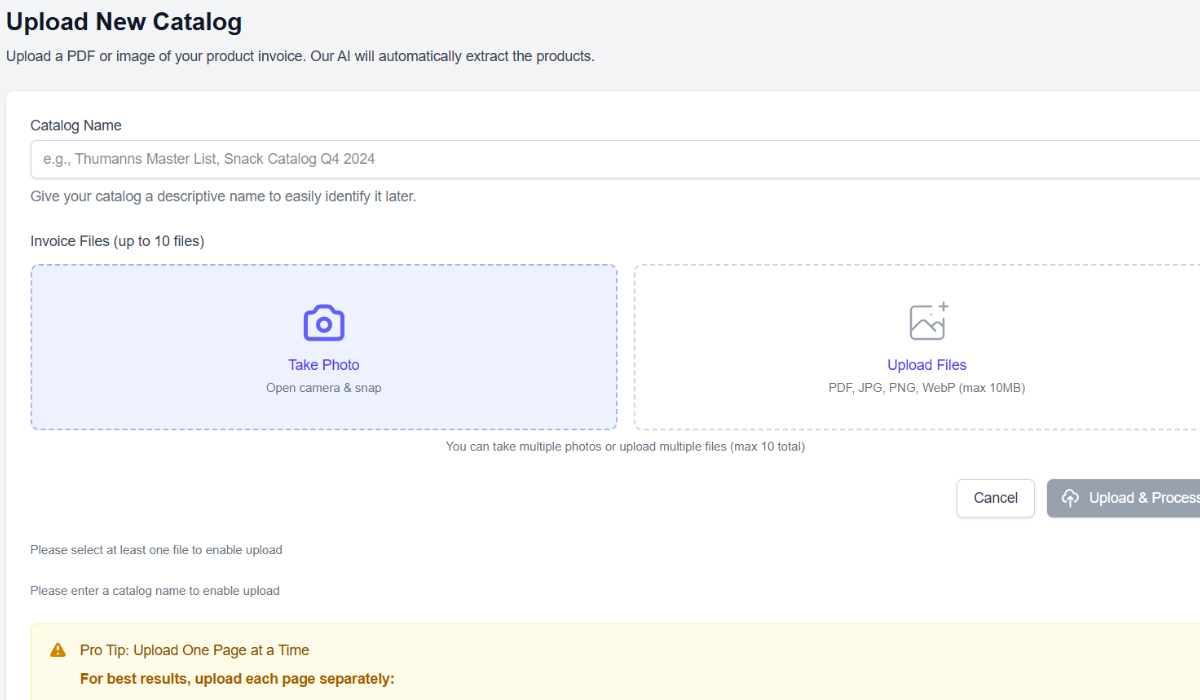
Task: Click the Upload New Catalog heading
Action: point(124,21)
